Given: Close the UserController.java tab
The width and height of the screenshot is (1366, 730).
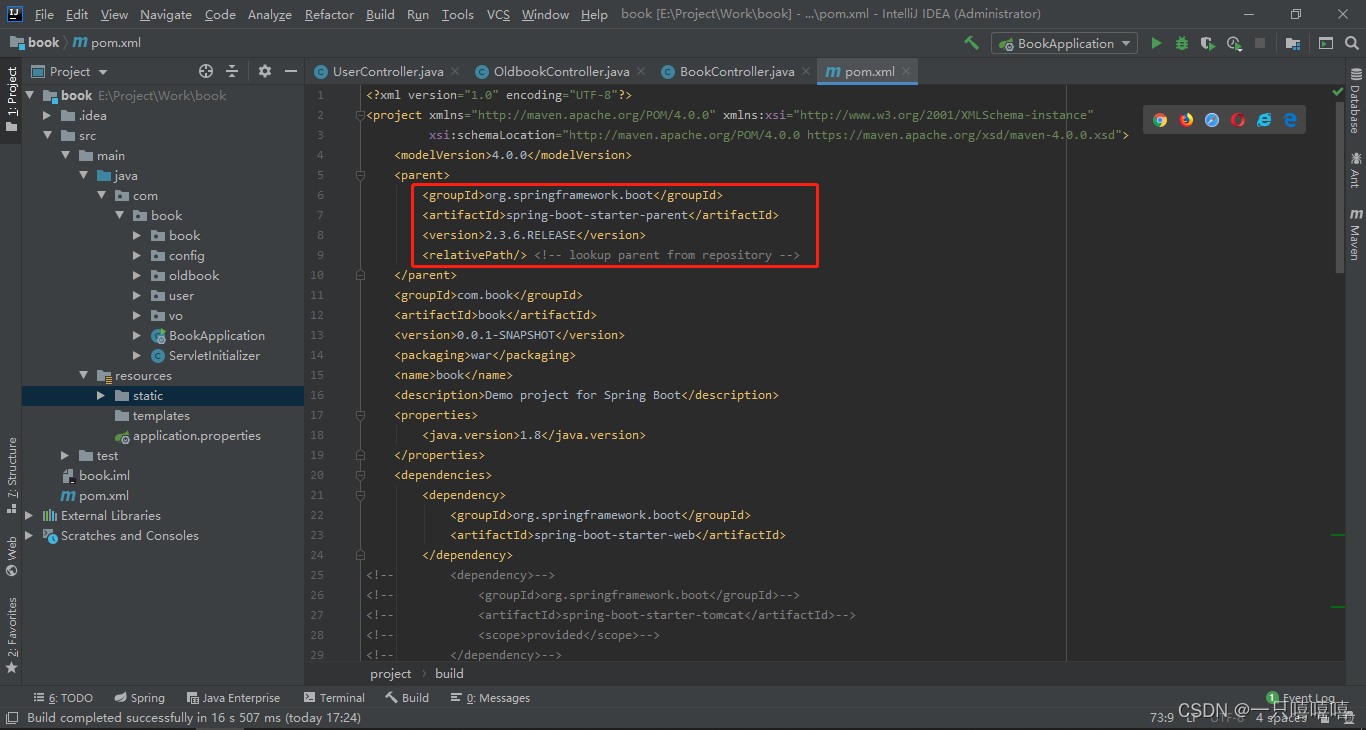Looking at the screenshot, I should (x=454, y=71).
